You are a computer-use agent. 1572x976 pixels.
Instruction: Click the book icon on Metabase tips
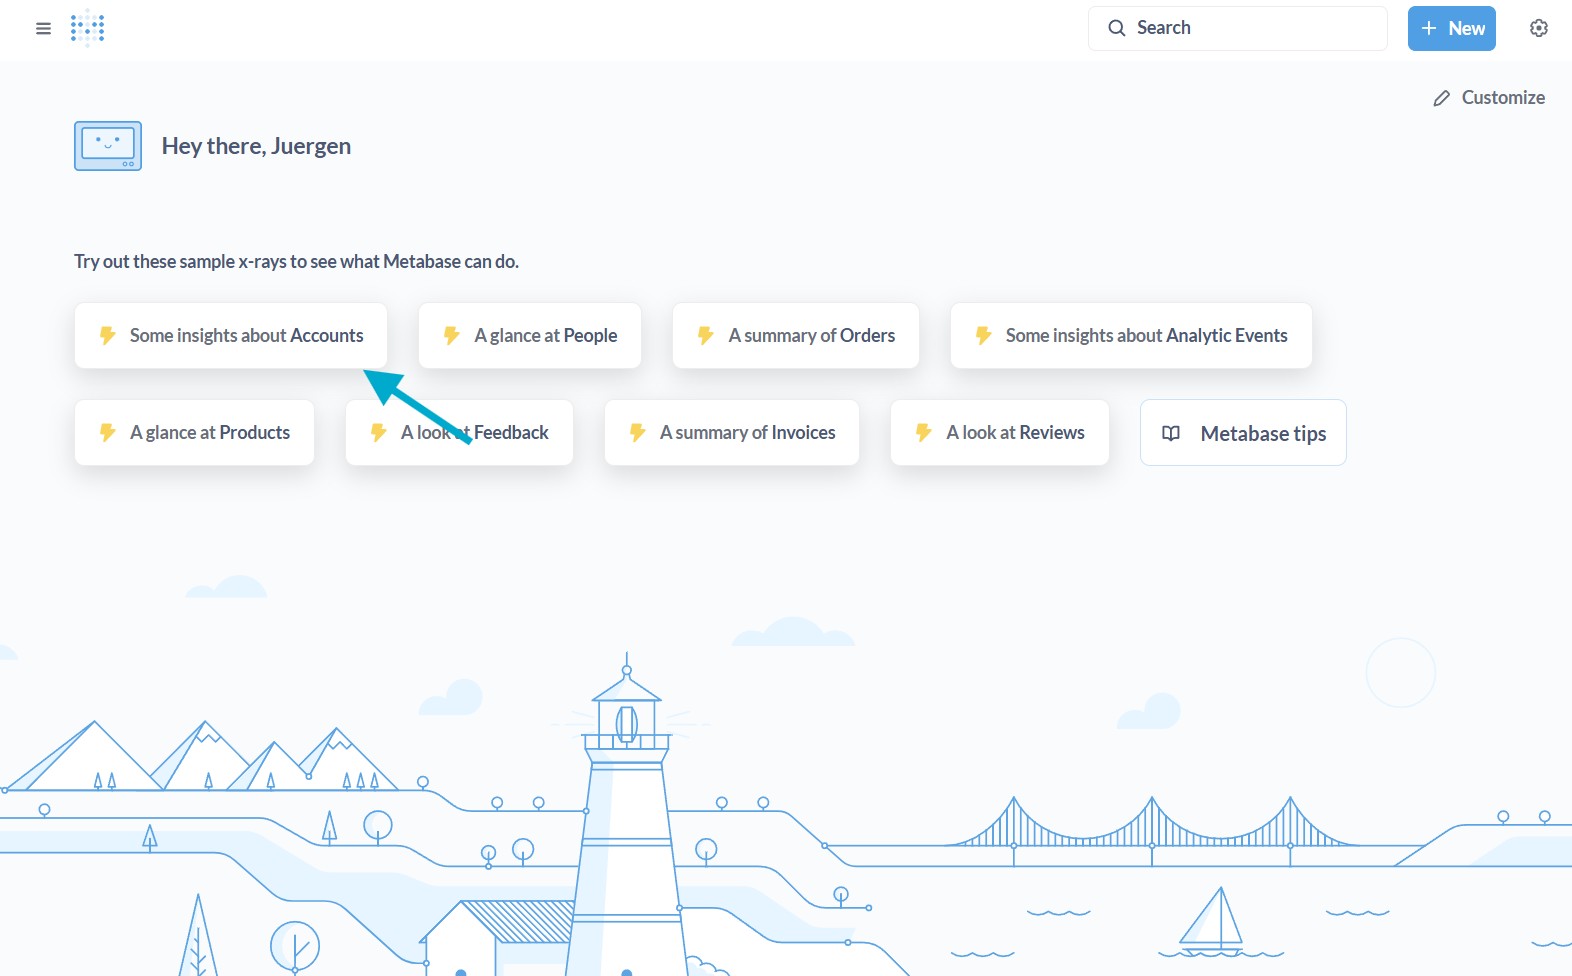tap(1171, 433)
